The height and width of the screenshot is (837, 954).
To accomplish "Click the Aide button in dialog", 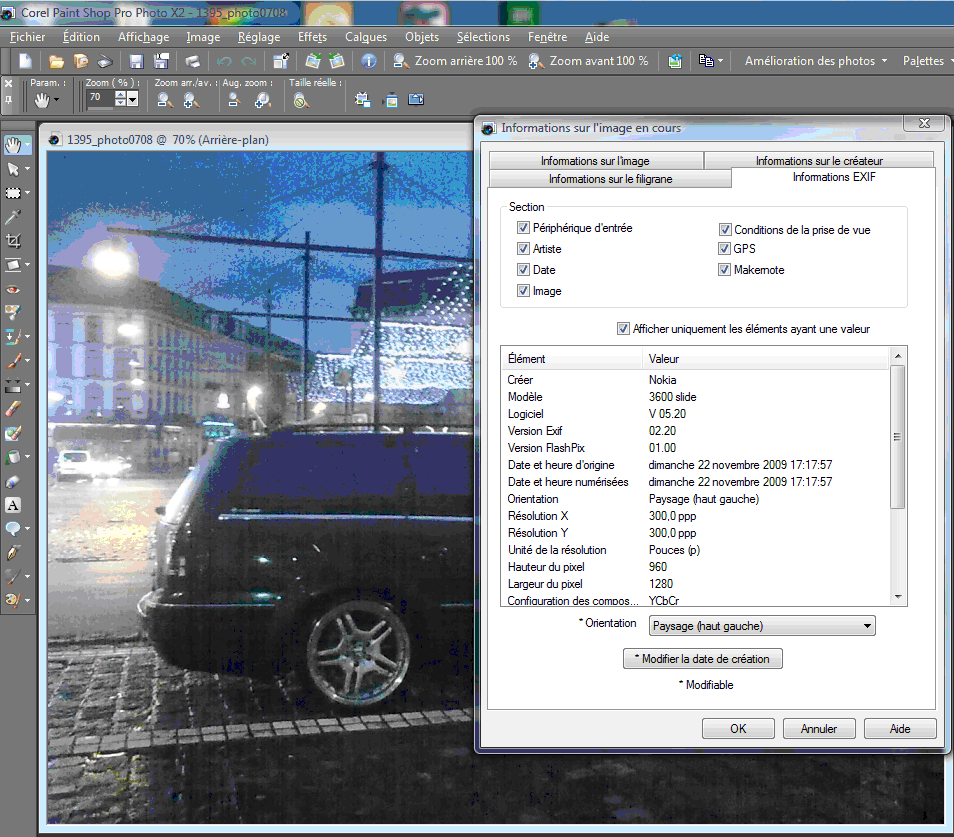I will point(900,729).
